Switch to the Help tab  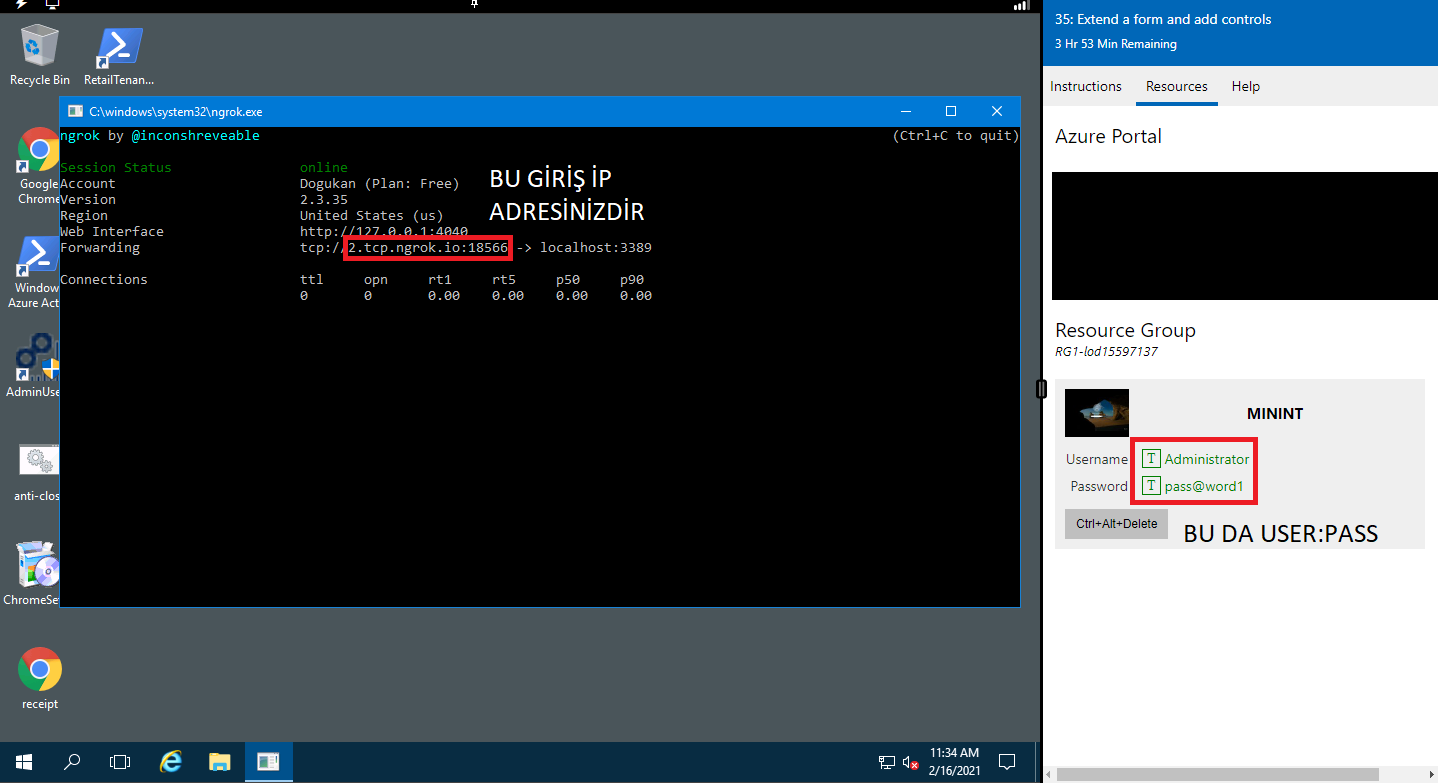pyautogui.click(x=1246, y=86)
